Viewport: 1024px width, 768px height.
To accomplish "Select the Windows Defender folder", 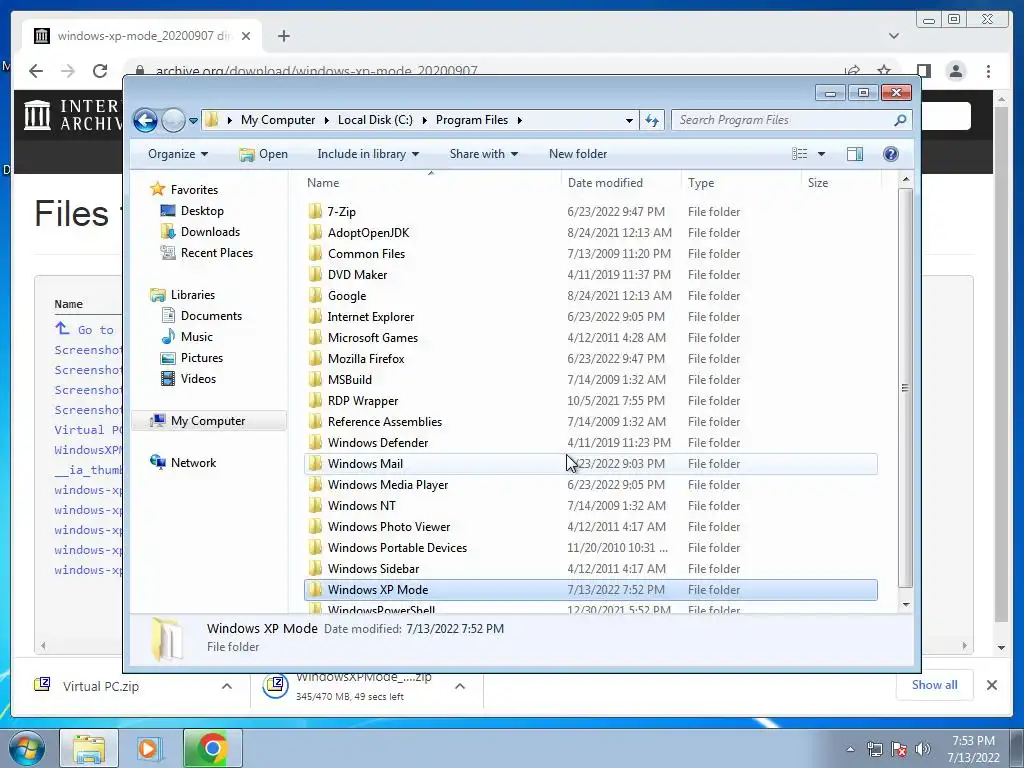I will 377,443.
